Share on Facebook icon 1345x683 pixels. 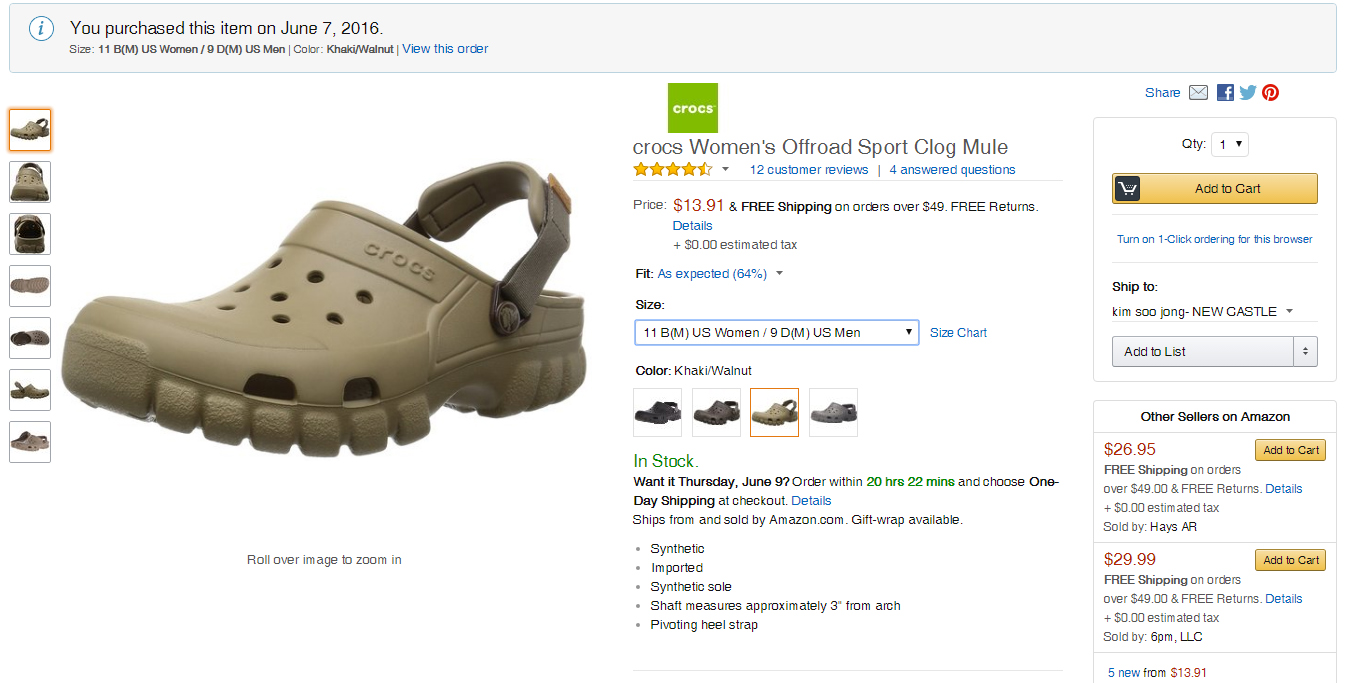tap(1225, 93)
